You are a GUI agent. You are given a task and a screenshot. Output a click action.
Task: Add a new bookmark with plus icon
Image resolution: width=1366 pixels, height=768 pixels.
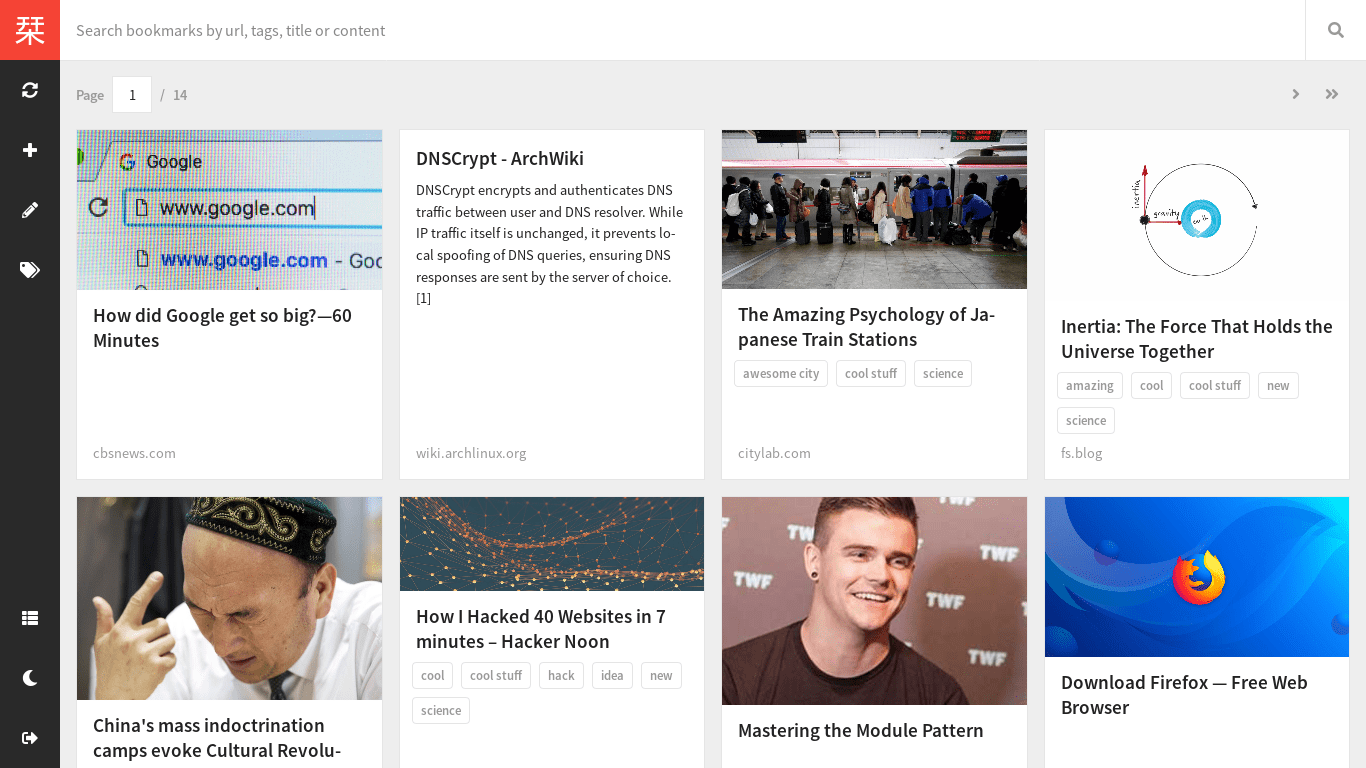click(30, 150)
